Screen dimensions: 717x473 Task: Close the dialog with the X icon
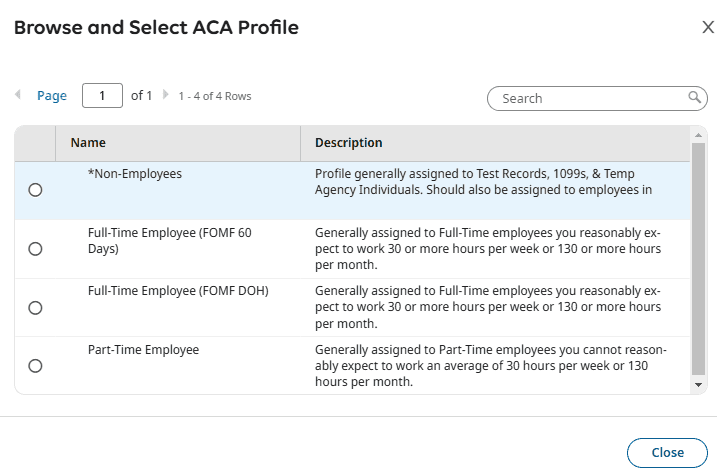[x=708, y=28]
